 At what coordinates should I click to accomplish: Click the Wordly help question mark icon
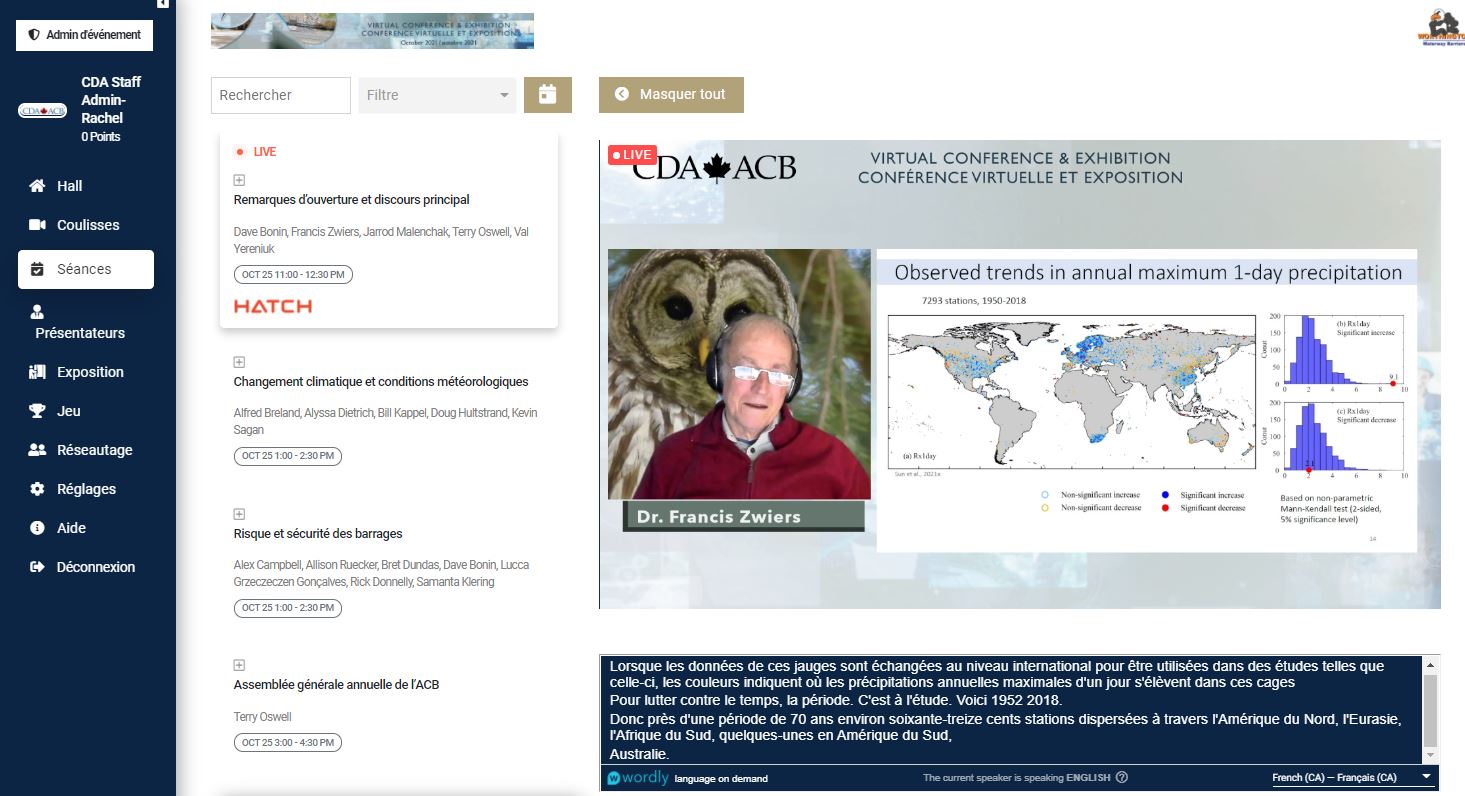click(x=1122, y=778)
